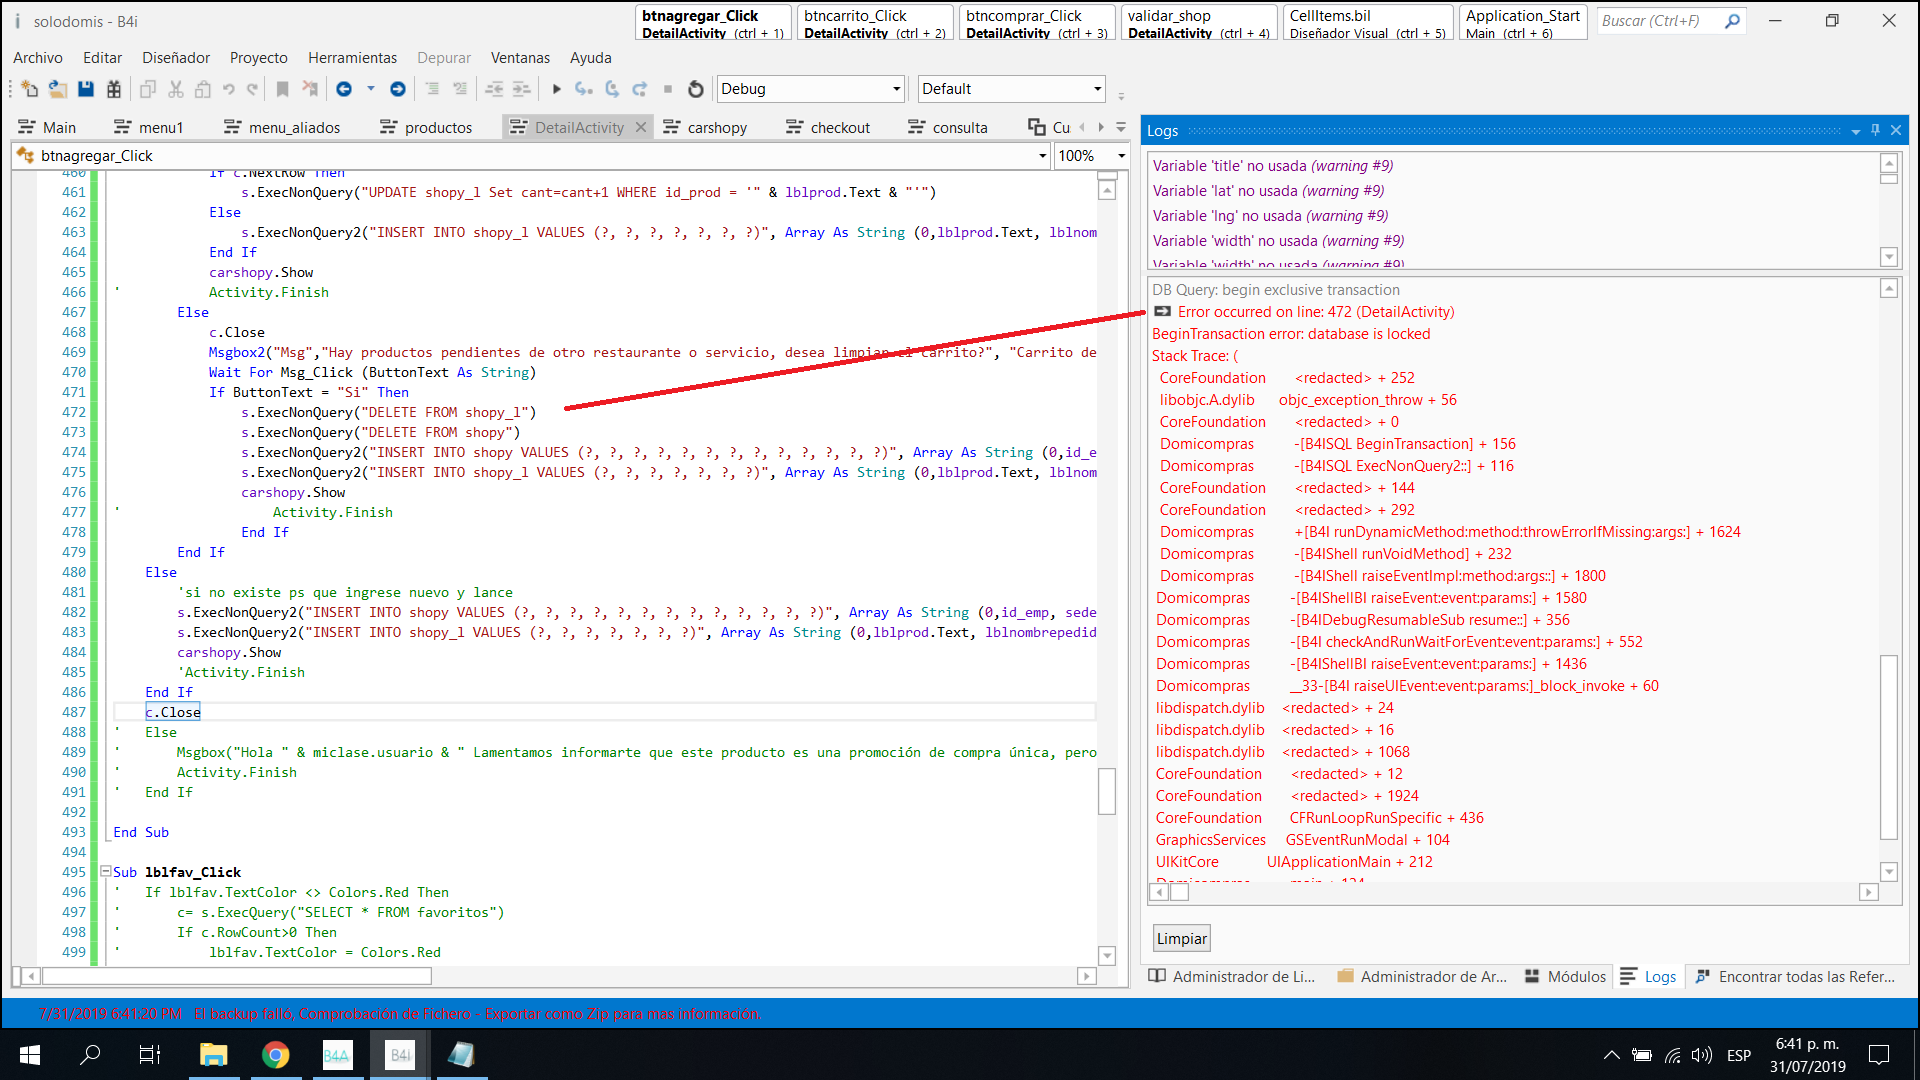Open Chrome from the Windows taskbar
This screenshot has height=1080, width=1920.
(275, 1055)
